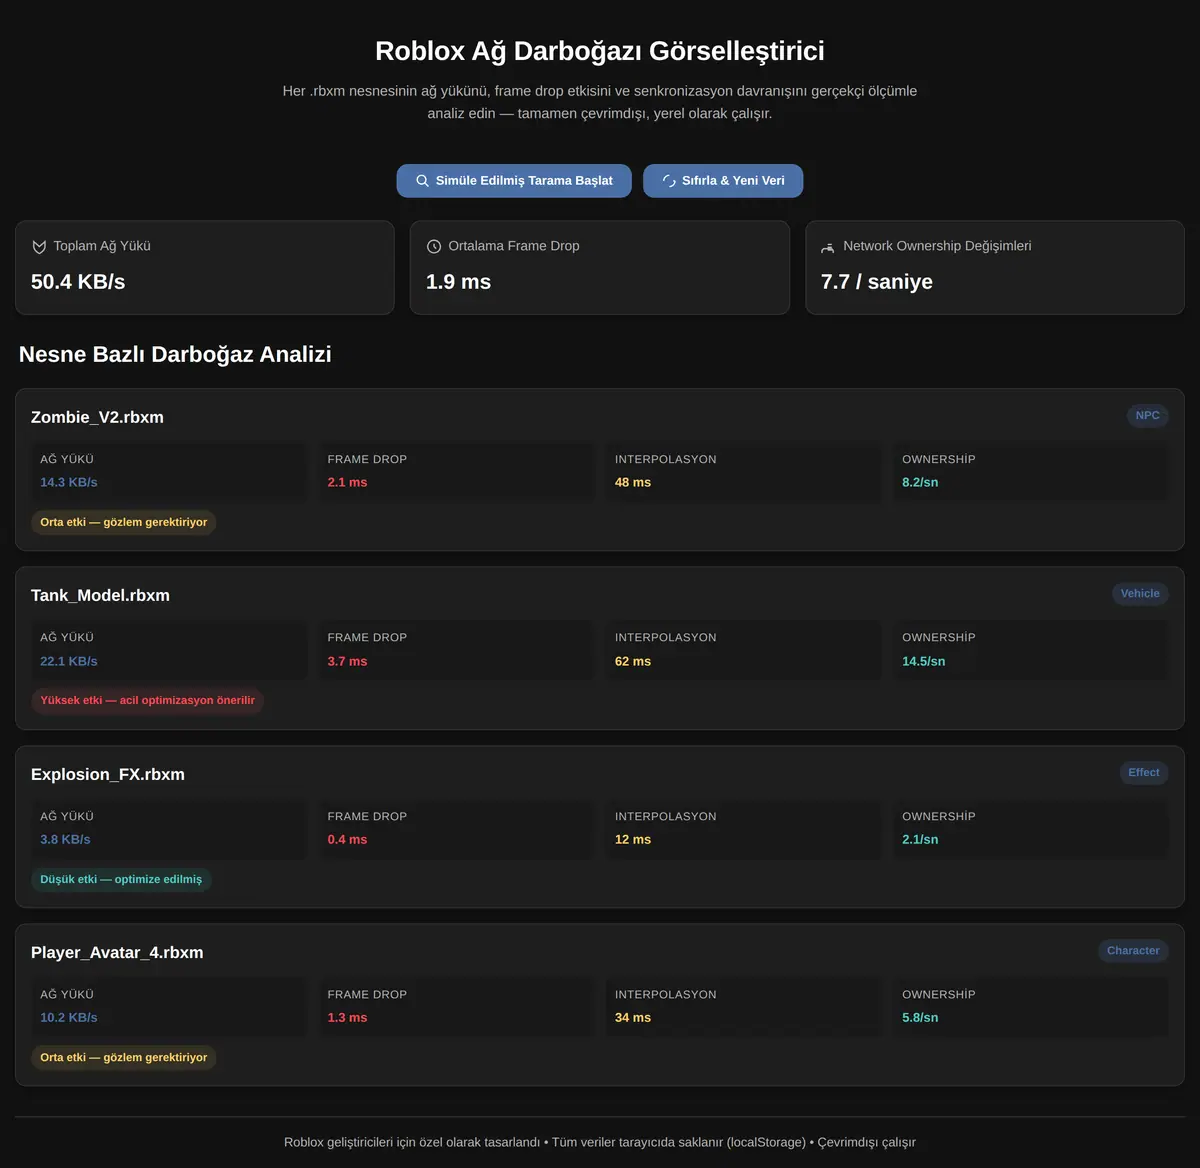Click Player_Avatar_4 interpolation 34 ms
The height and width of the screenshot is (1168, 1200).
pos(633,1017)
